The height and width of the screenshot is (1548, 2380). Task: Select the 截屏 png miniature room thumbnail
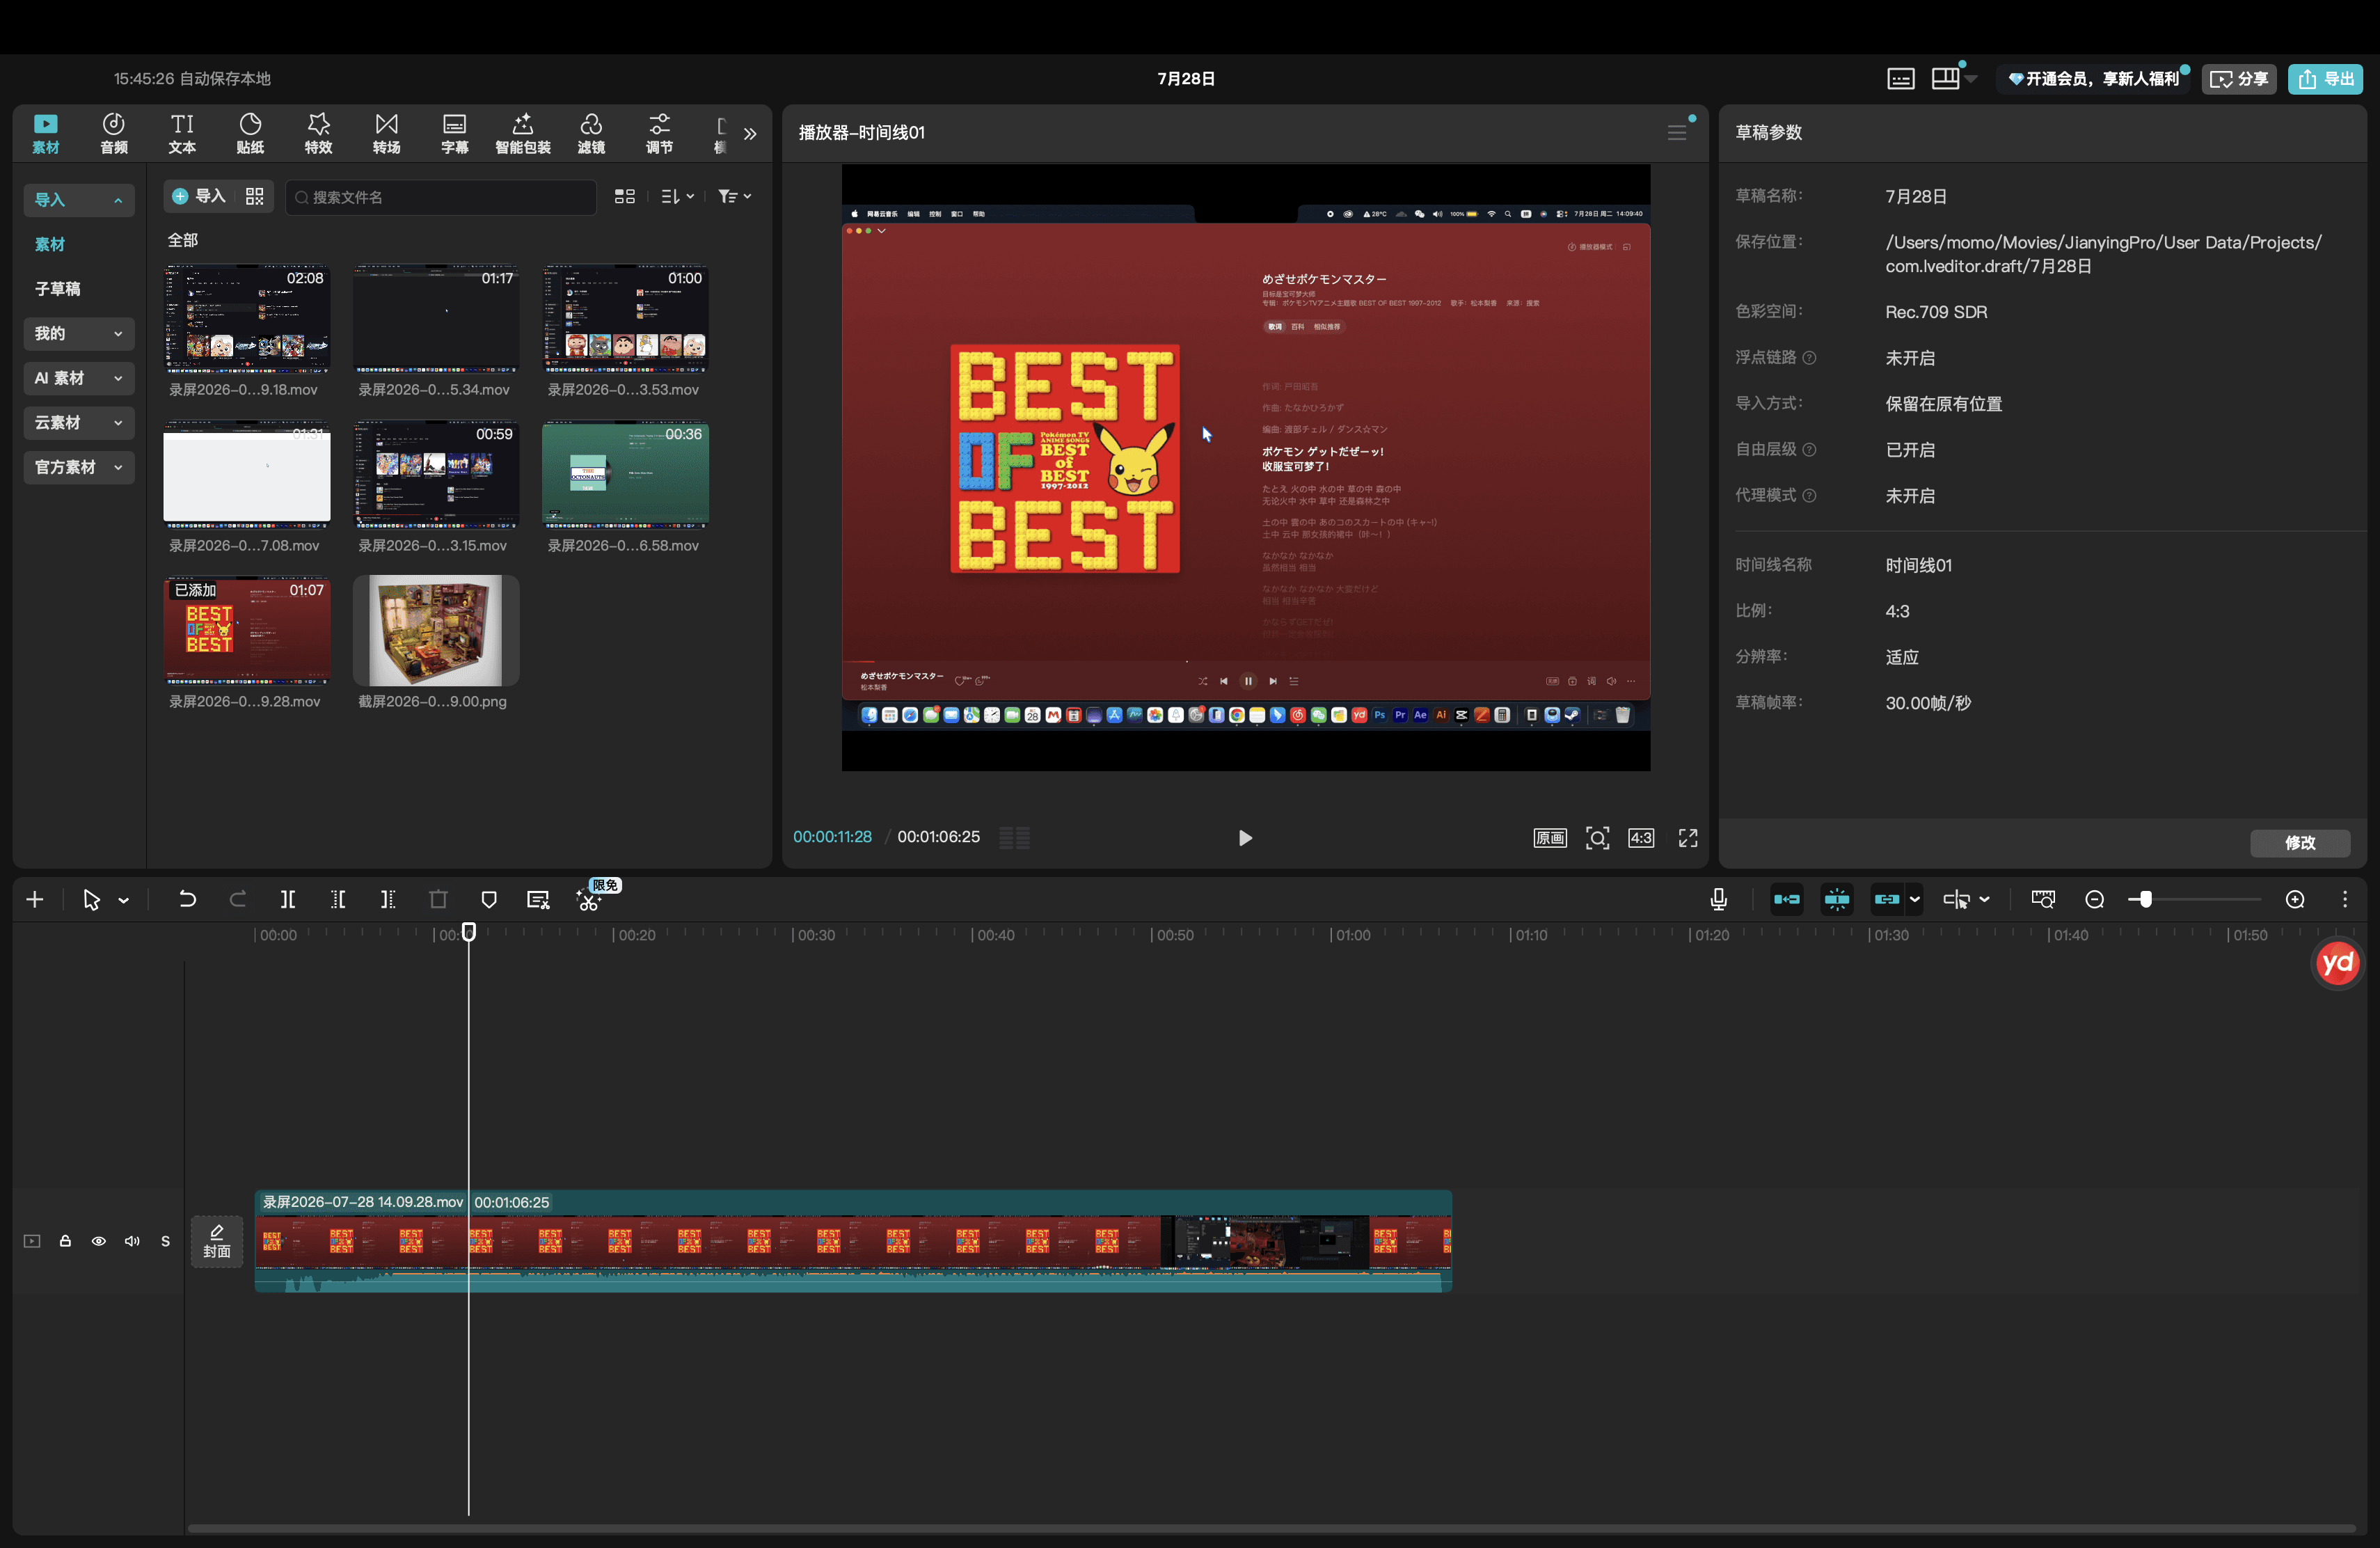[x=436, y=630]
